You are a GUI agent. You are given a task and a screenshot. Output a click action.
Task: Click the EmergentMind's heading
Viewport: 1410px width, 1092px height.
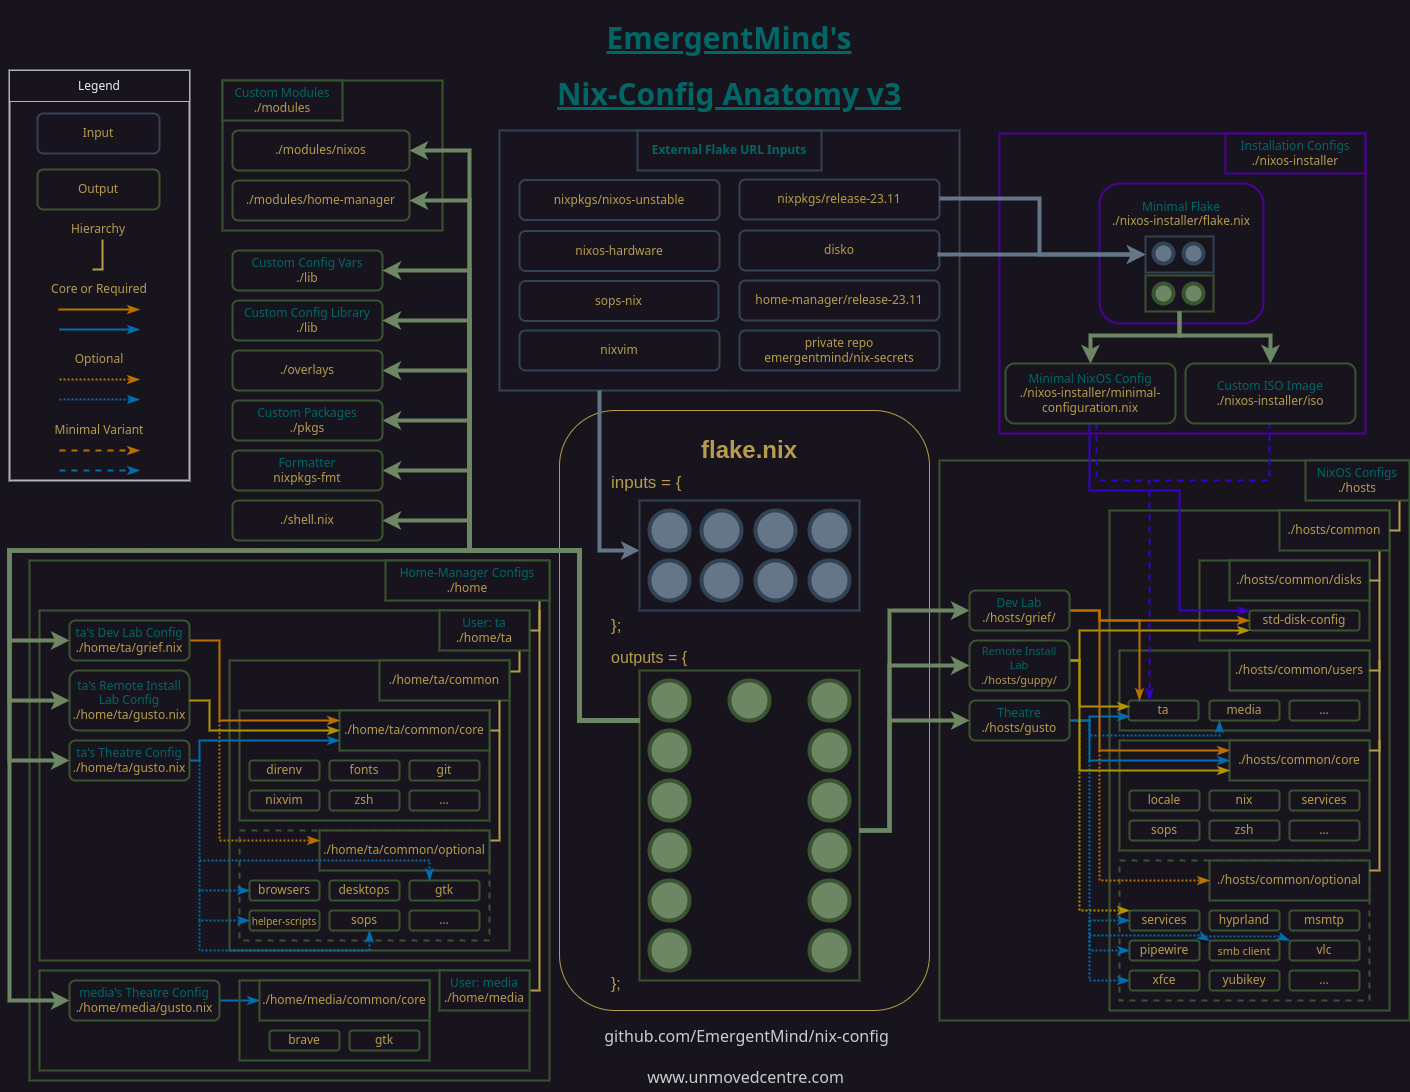pyautogui.click(x=729, y=38)
